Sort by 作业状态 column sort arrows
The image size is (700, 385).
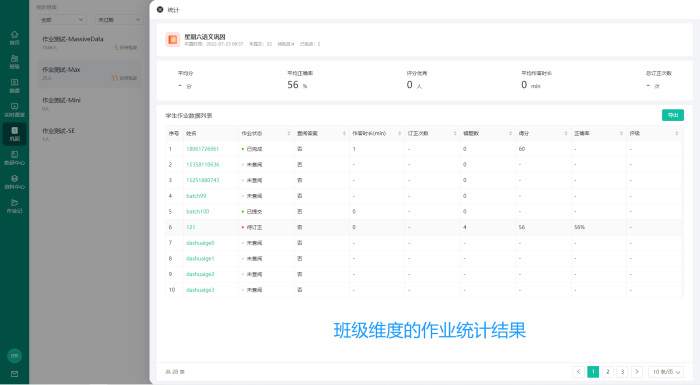289,134
